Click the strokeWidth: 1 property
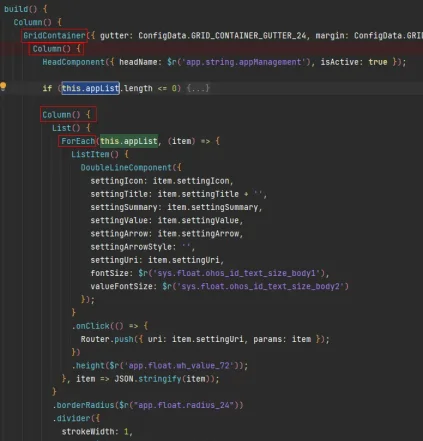 point(97,432)
